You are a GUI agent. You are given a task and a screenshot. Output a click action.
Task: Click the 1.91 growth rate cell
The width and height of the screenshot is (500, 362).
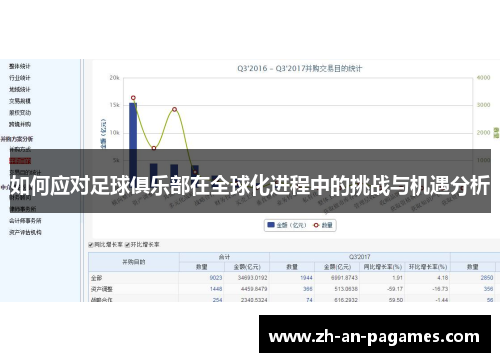point(397,278)
